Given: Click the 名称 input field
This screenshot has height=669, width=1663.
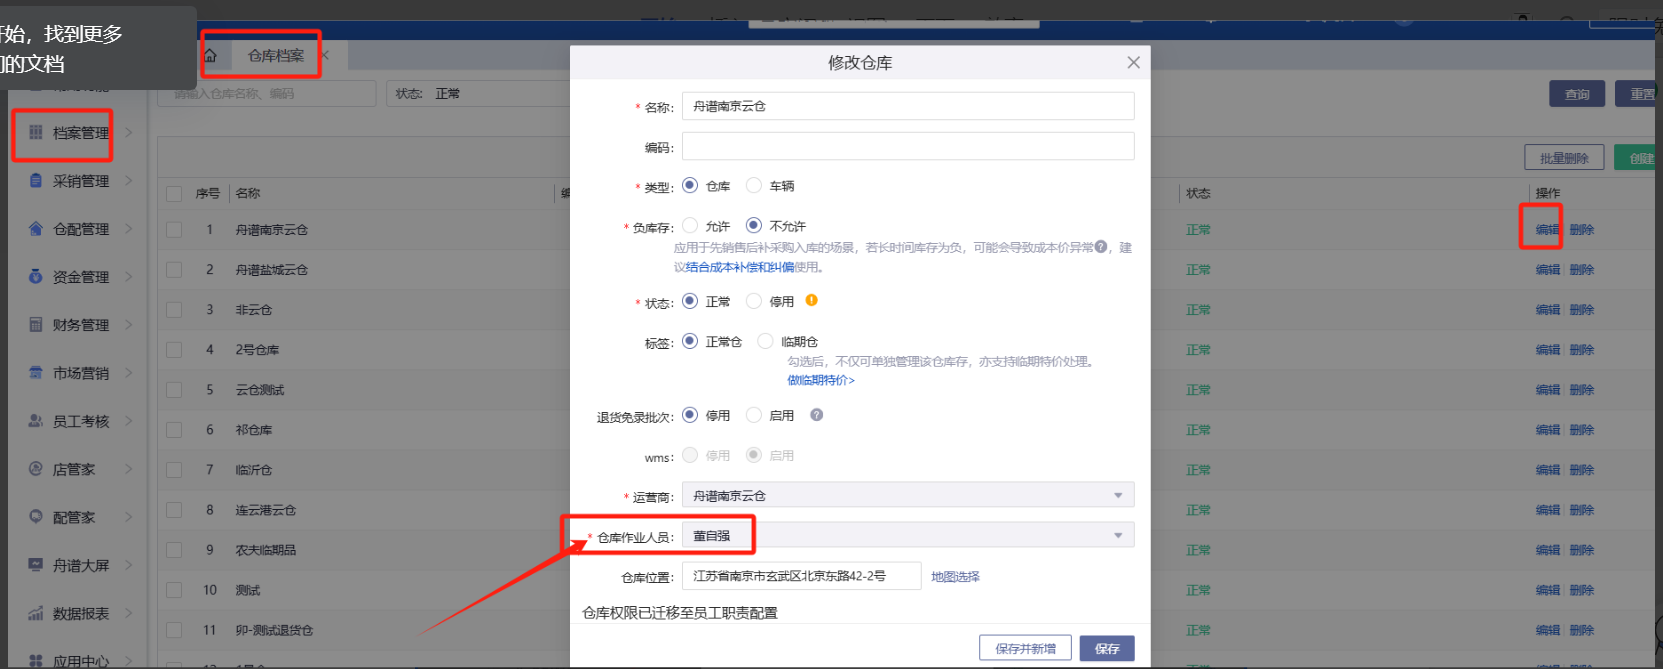Looking at the screenshot, I should coord(907,106).
